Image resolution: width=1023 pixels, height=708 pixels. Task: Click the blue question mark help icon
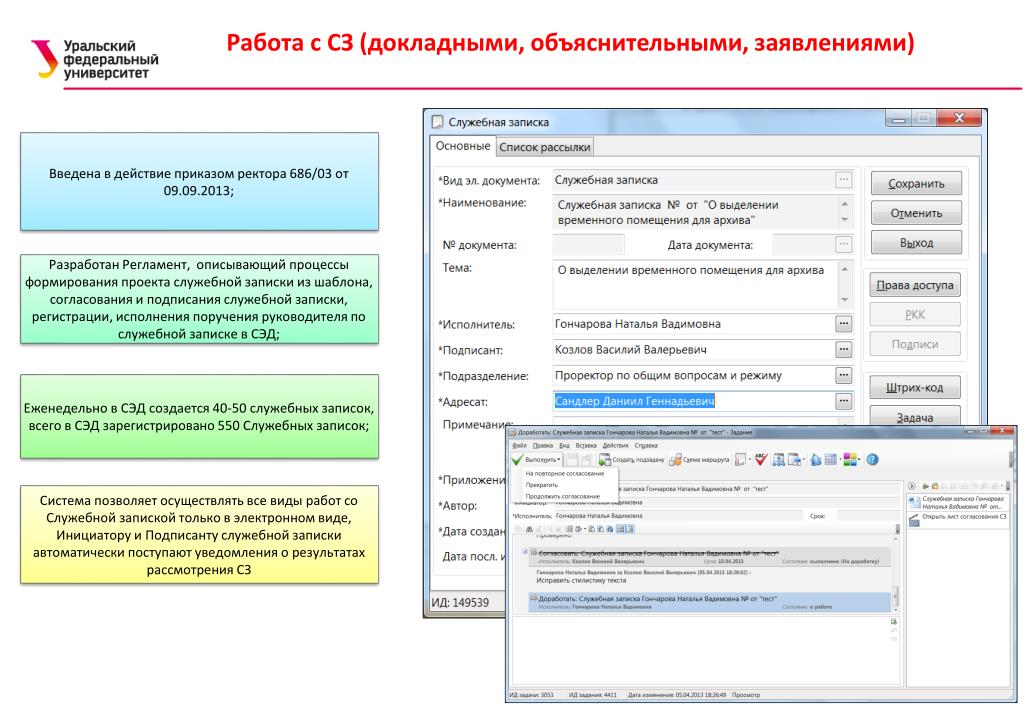point(872,459)
